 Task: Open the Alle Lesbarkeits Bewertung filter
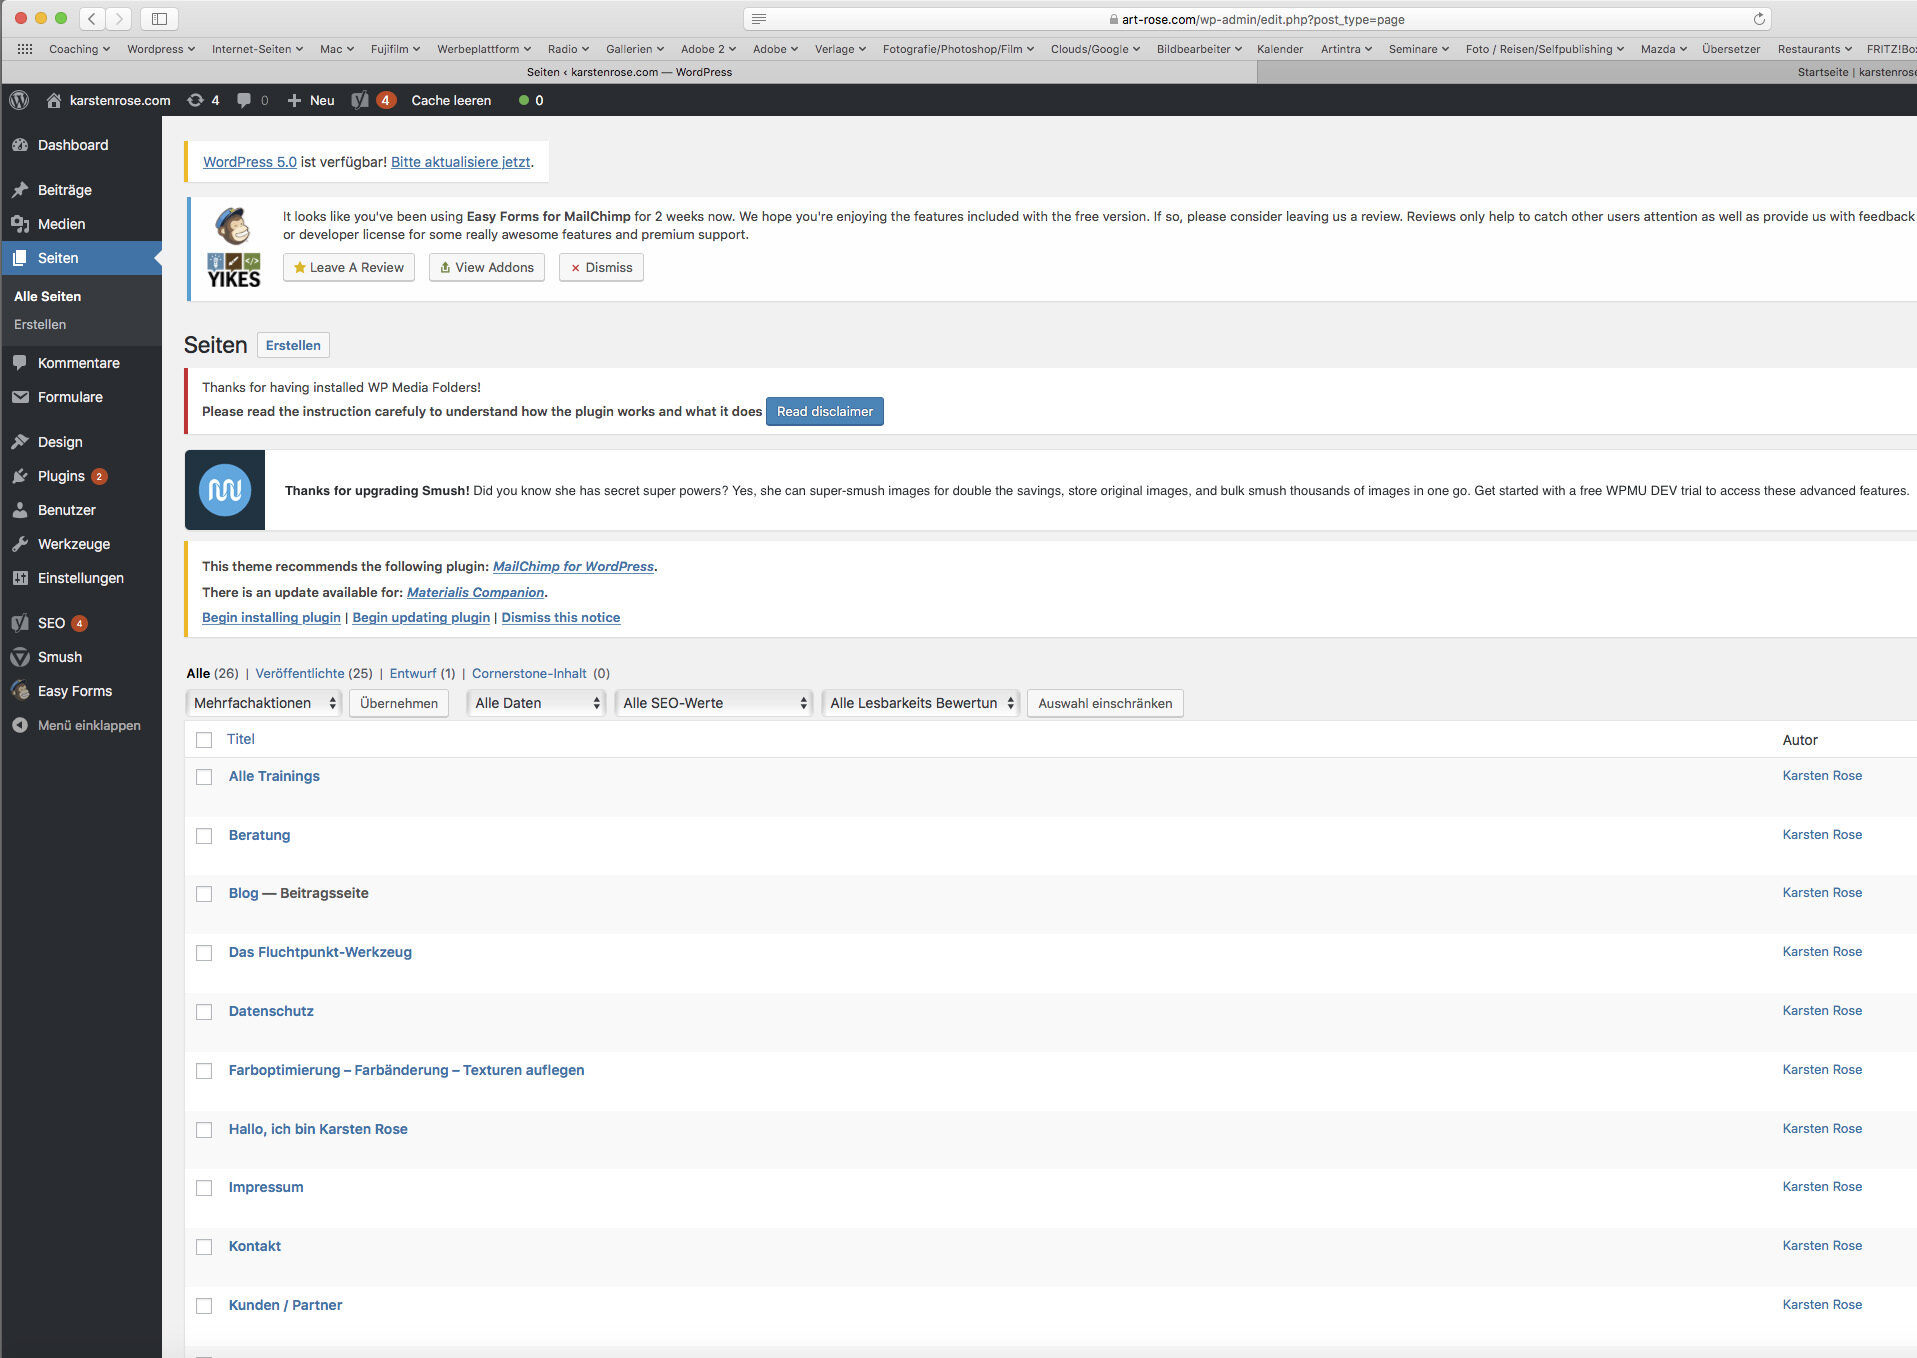(x=921, y=703)
